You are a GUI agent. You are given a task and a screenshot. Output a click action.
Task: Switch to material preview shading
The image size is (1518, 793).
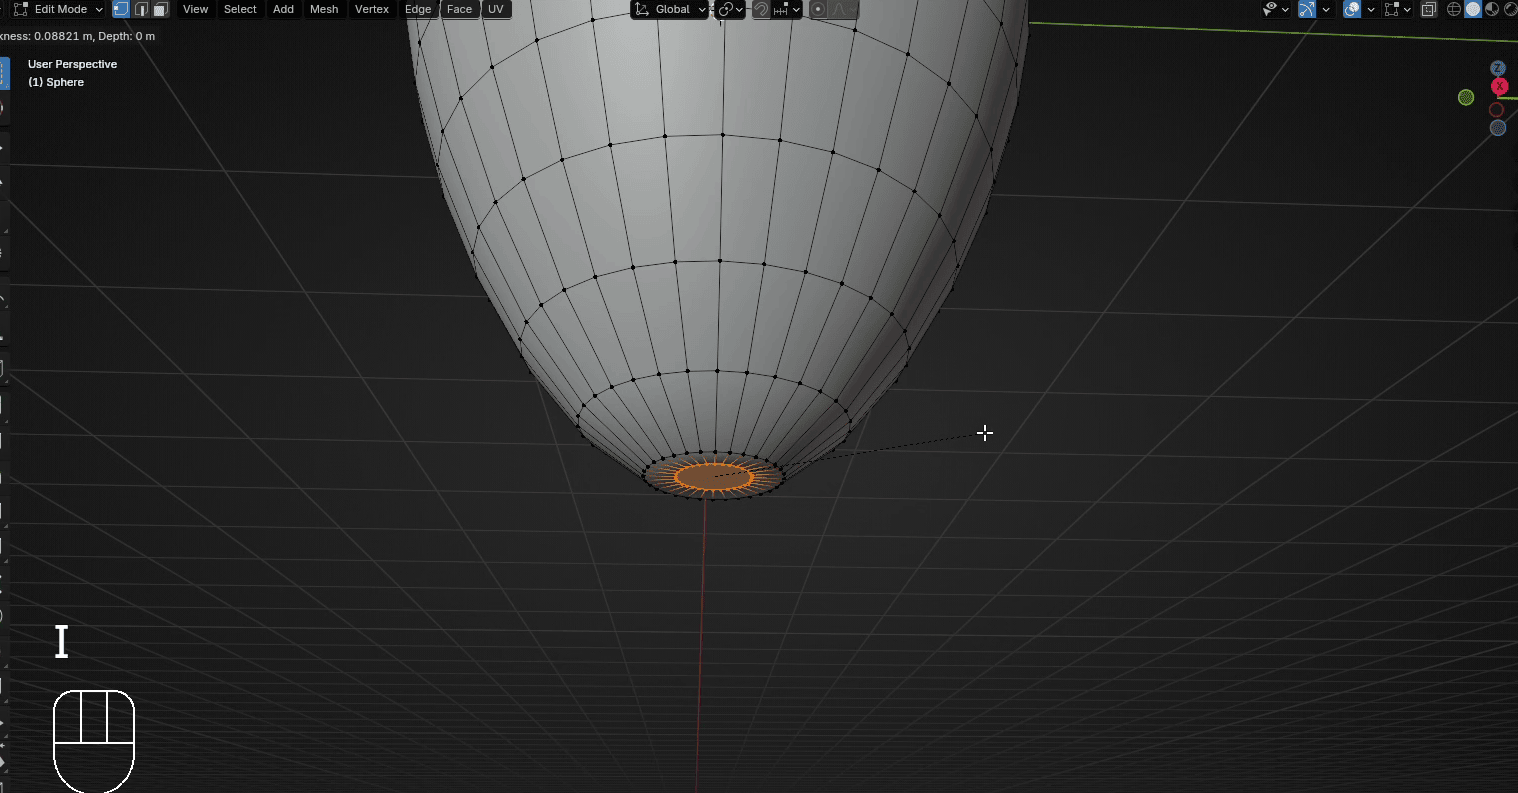[x=1491, y=9]
